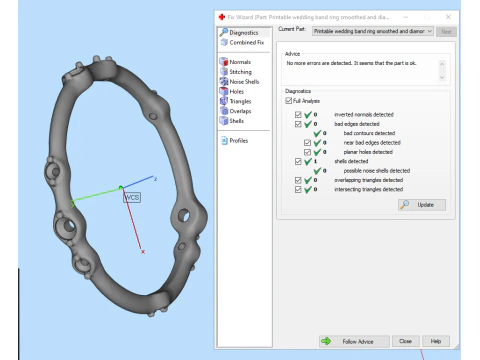Click the magnifier icon on the Update button
The image size is (480, 360).
(x=405, y=204)
